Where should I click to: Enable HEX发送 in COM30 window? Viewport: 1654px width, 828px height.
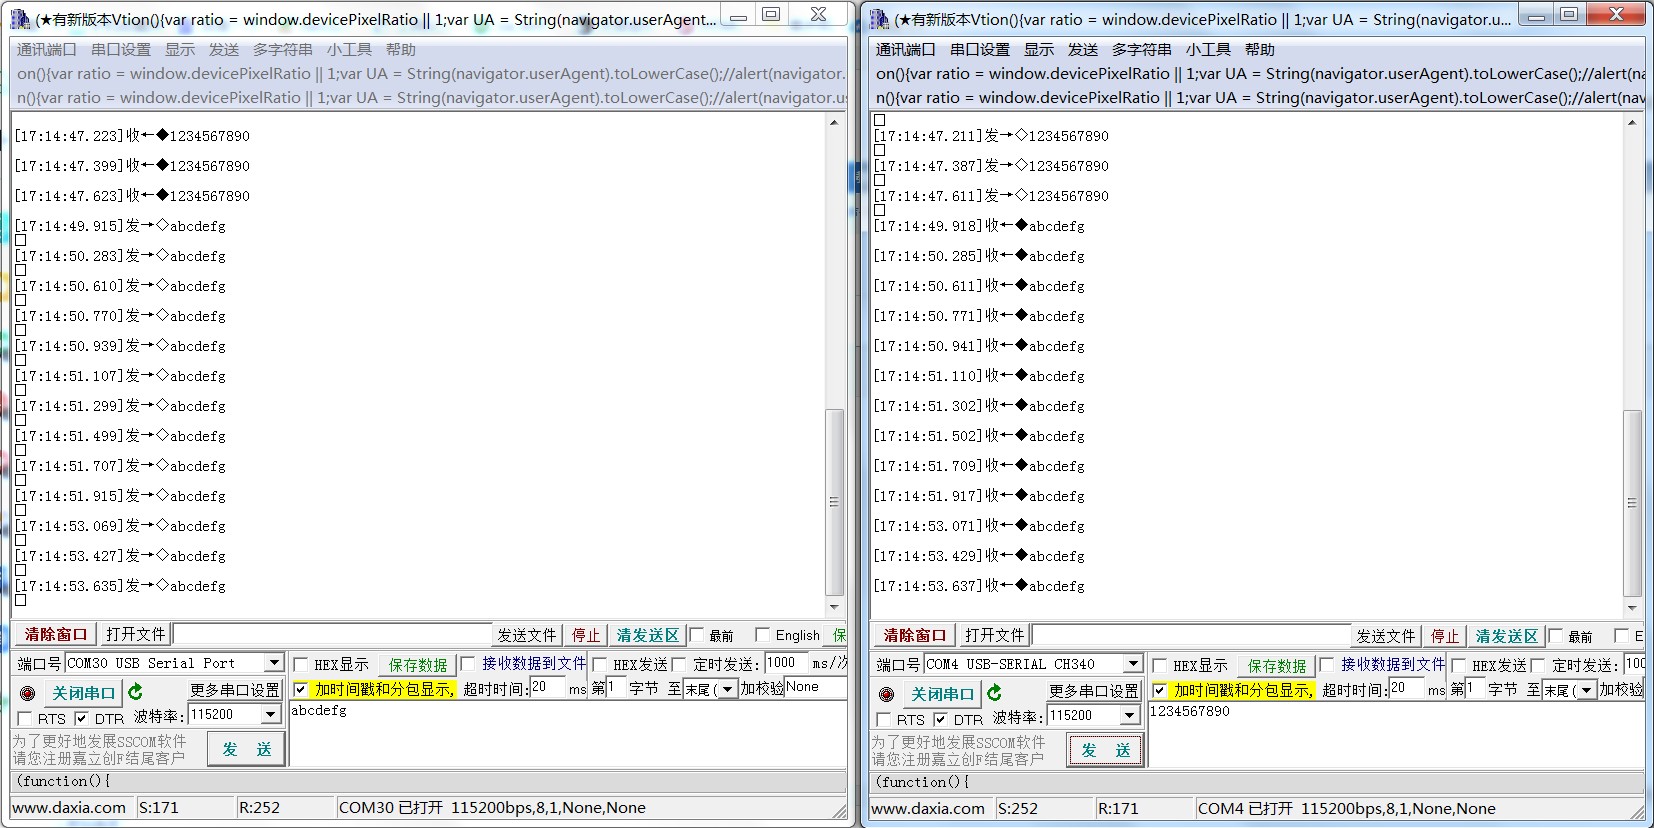pyautogui.click(x=600, y=664)
